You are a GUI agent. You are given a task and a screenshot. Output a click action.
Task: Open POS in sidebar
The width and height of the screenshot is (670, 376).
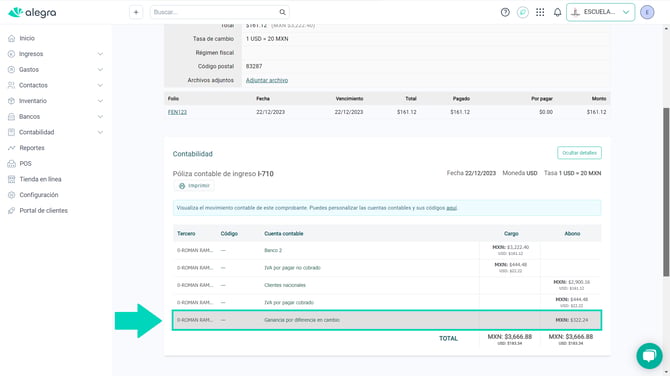[25, 164]
